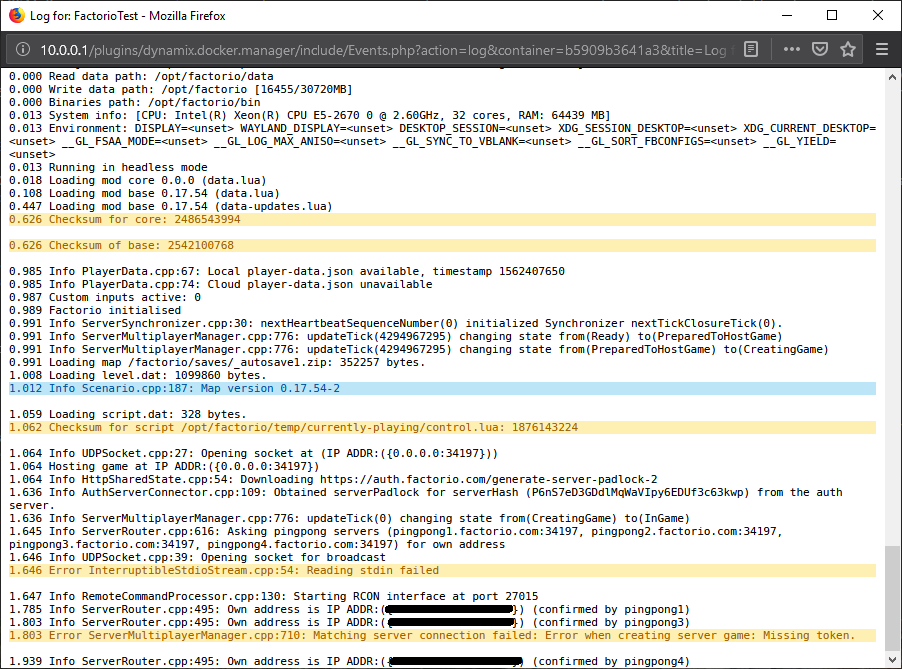902x669 pixels.
Task: Click 'Obtained serverPadlock for serverHash' line
Action: [426, 499]
